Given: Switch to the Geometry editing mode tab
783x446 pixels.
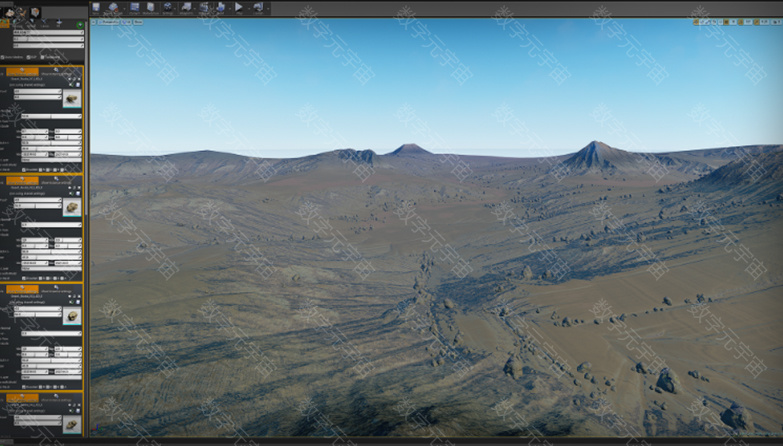Looking at the screenshot, I should click(x=35, y=12).
